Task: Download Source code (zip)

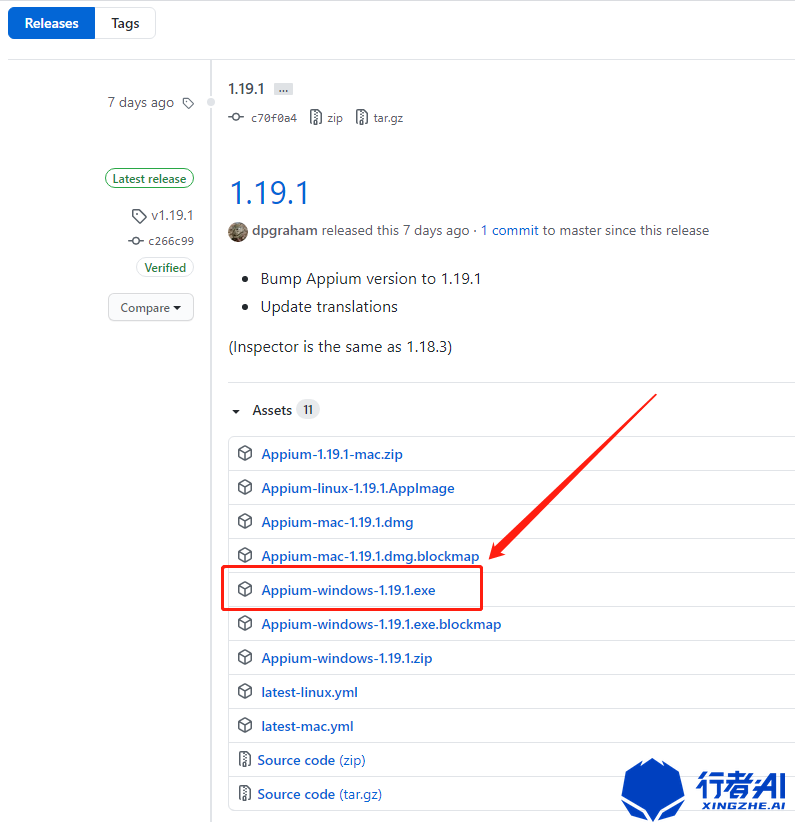Action: 311,761
